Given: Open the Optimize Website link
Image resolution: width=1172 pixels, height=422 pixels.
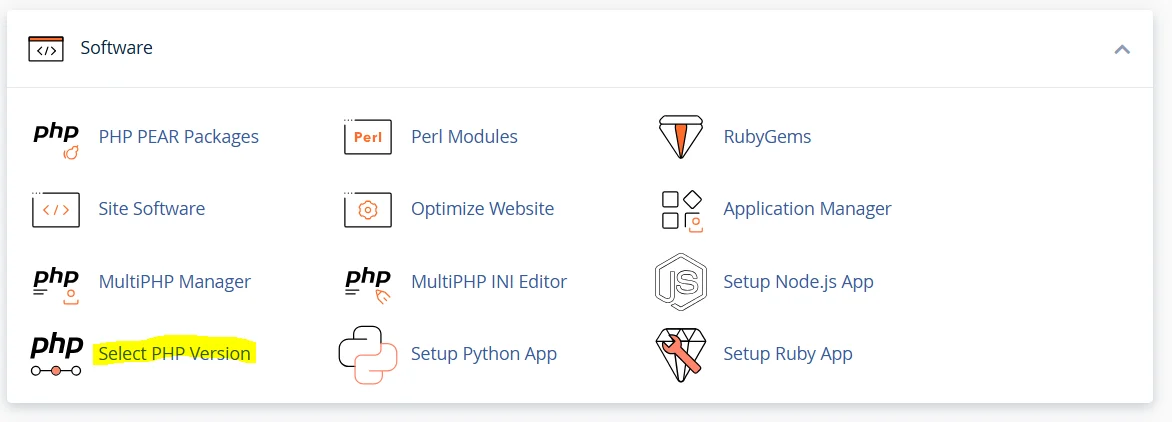Looking at the screenshot, I should pos(482,208).
